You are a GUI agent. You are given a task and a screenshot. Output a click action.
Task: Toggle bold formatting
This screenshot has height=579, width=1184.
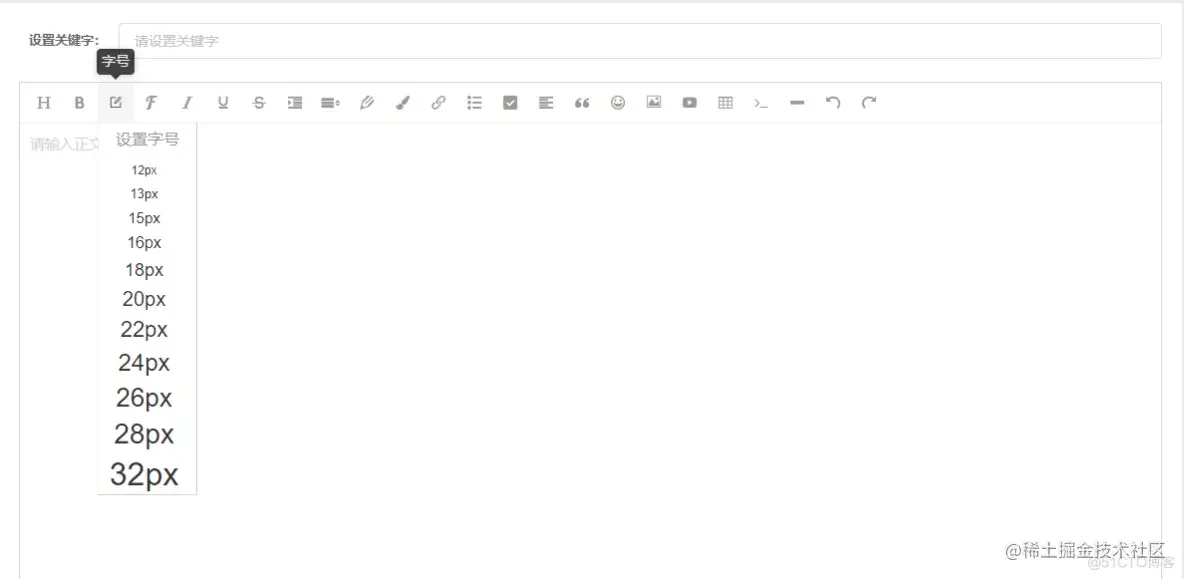tap(79, 103)
